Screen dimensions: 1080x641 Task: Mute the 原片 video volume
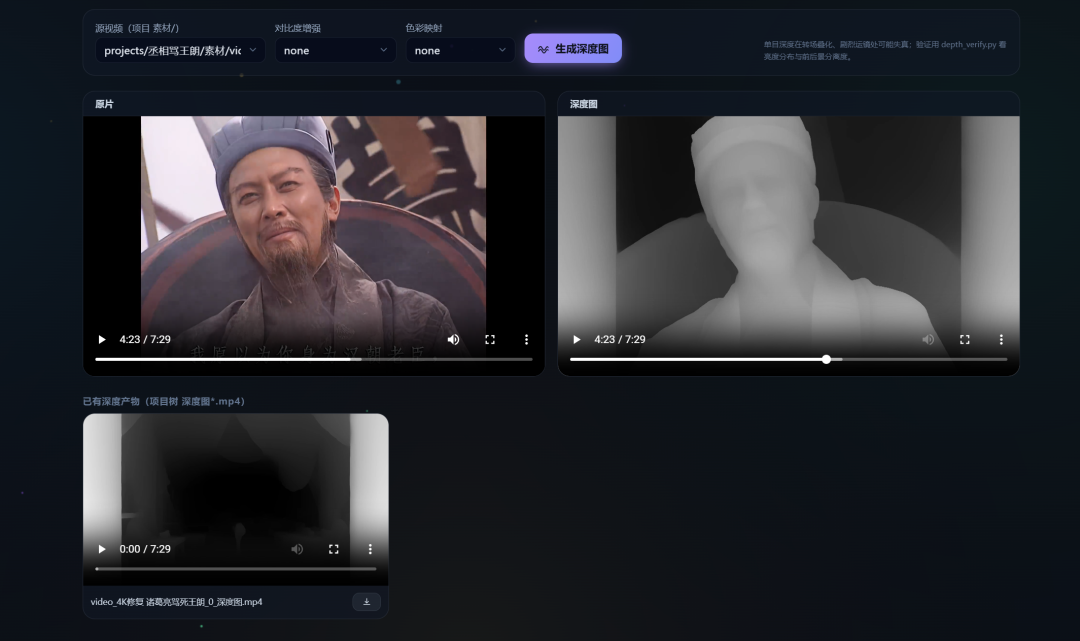pos(453,339)
